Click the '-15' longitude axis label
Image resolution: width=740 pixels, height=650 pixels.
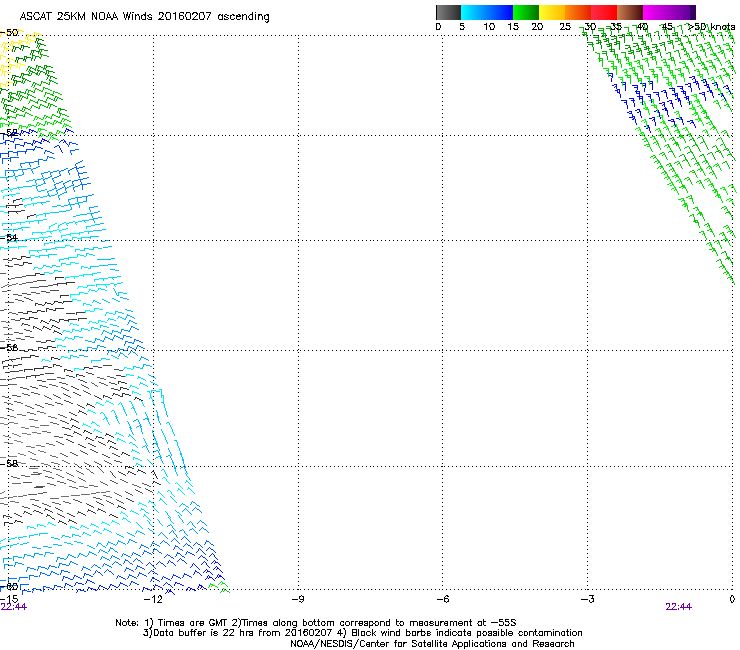coord(9,599)
